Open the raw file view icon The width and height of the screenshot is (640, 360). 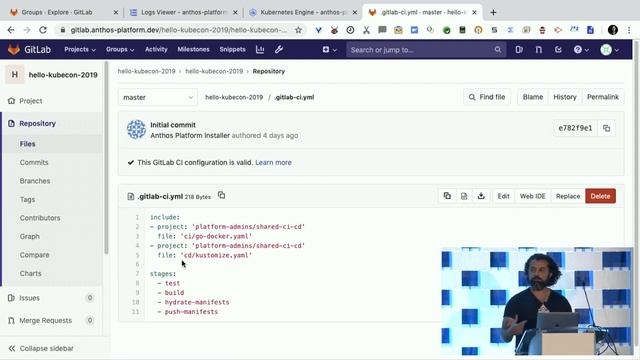(464, 196)
